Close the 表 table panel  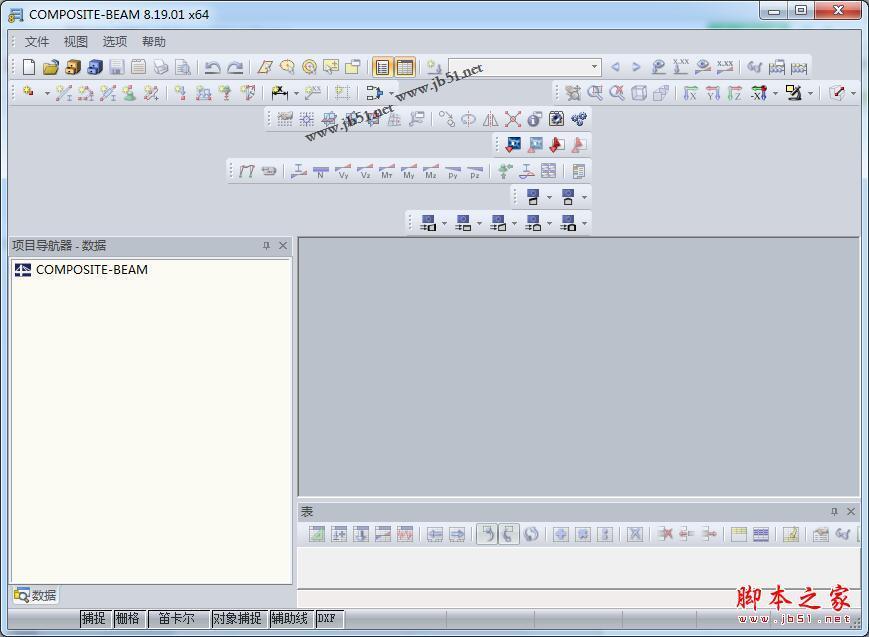pos(851,511)
